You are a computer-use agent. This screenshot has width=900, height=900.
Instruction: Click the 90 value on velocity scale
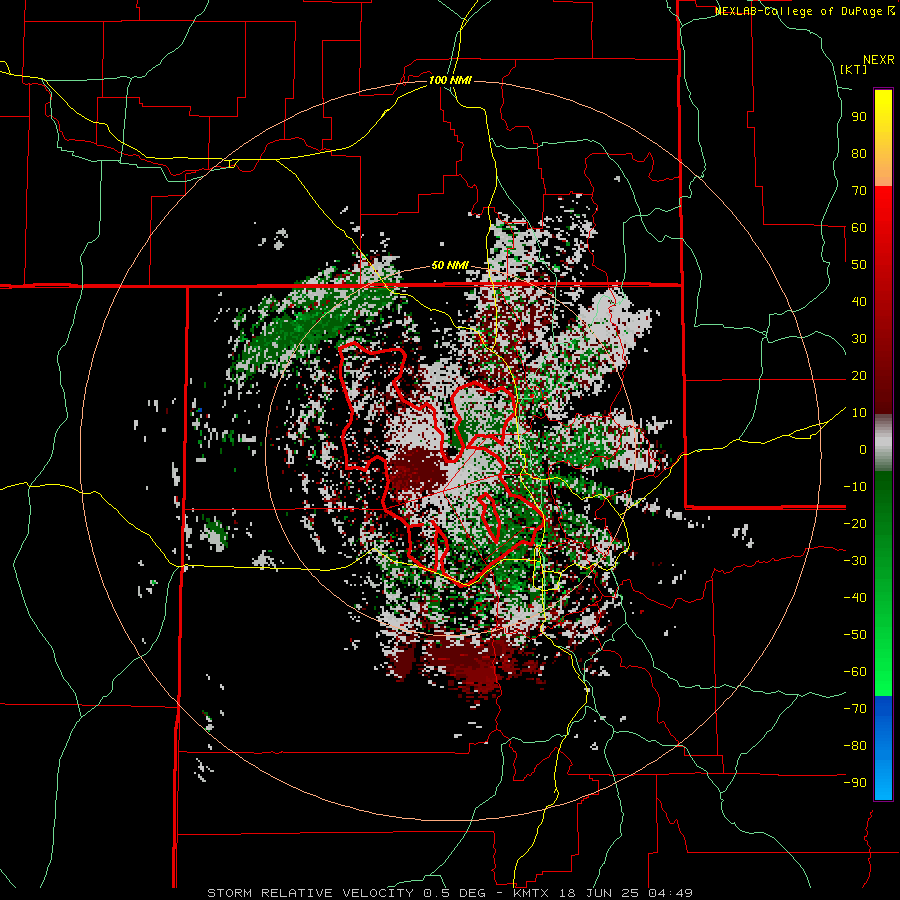(x=859, y=117)
